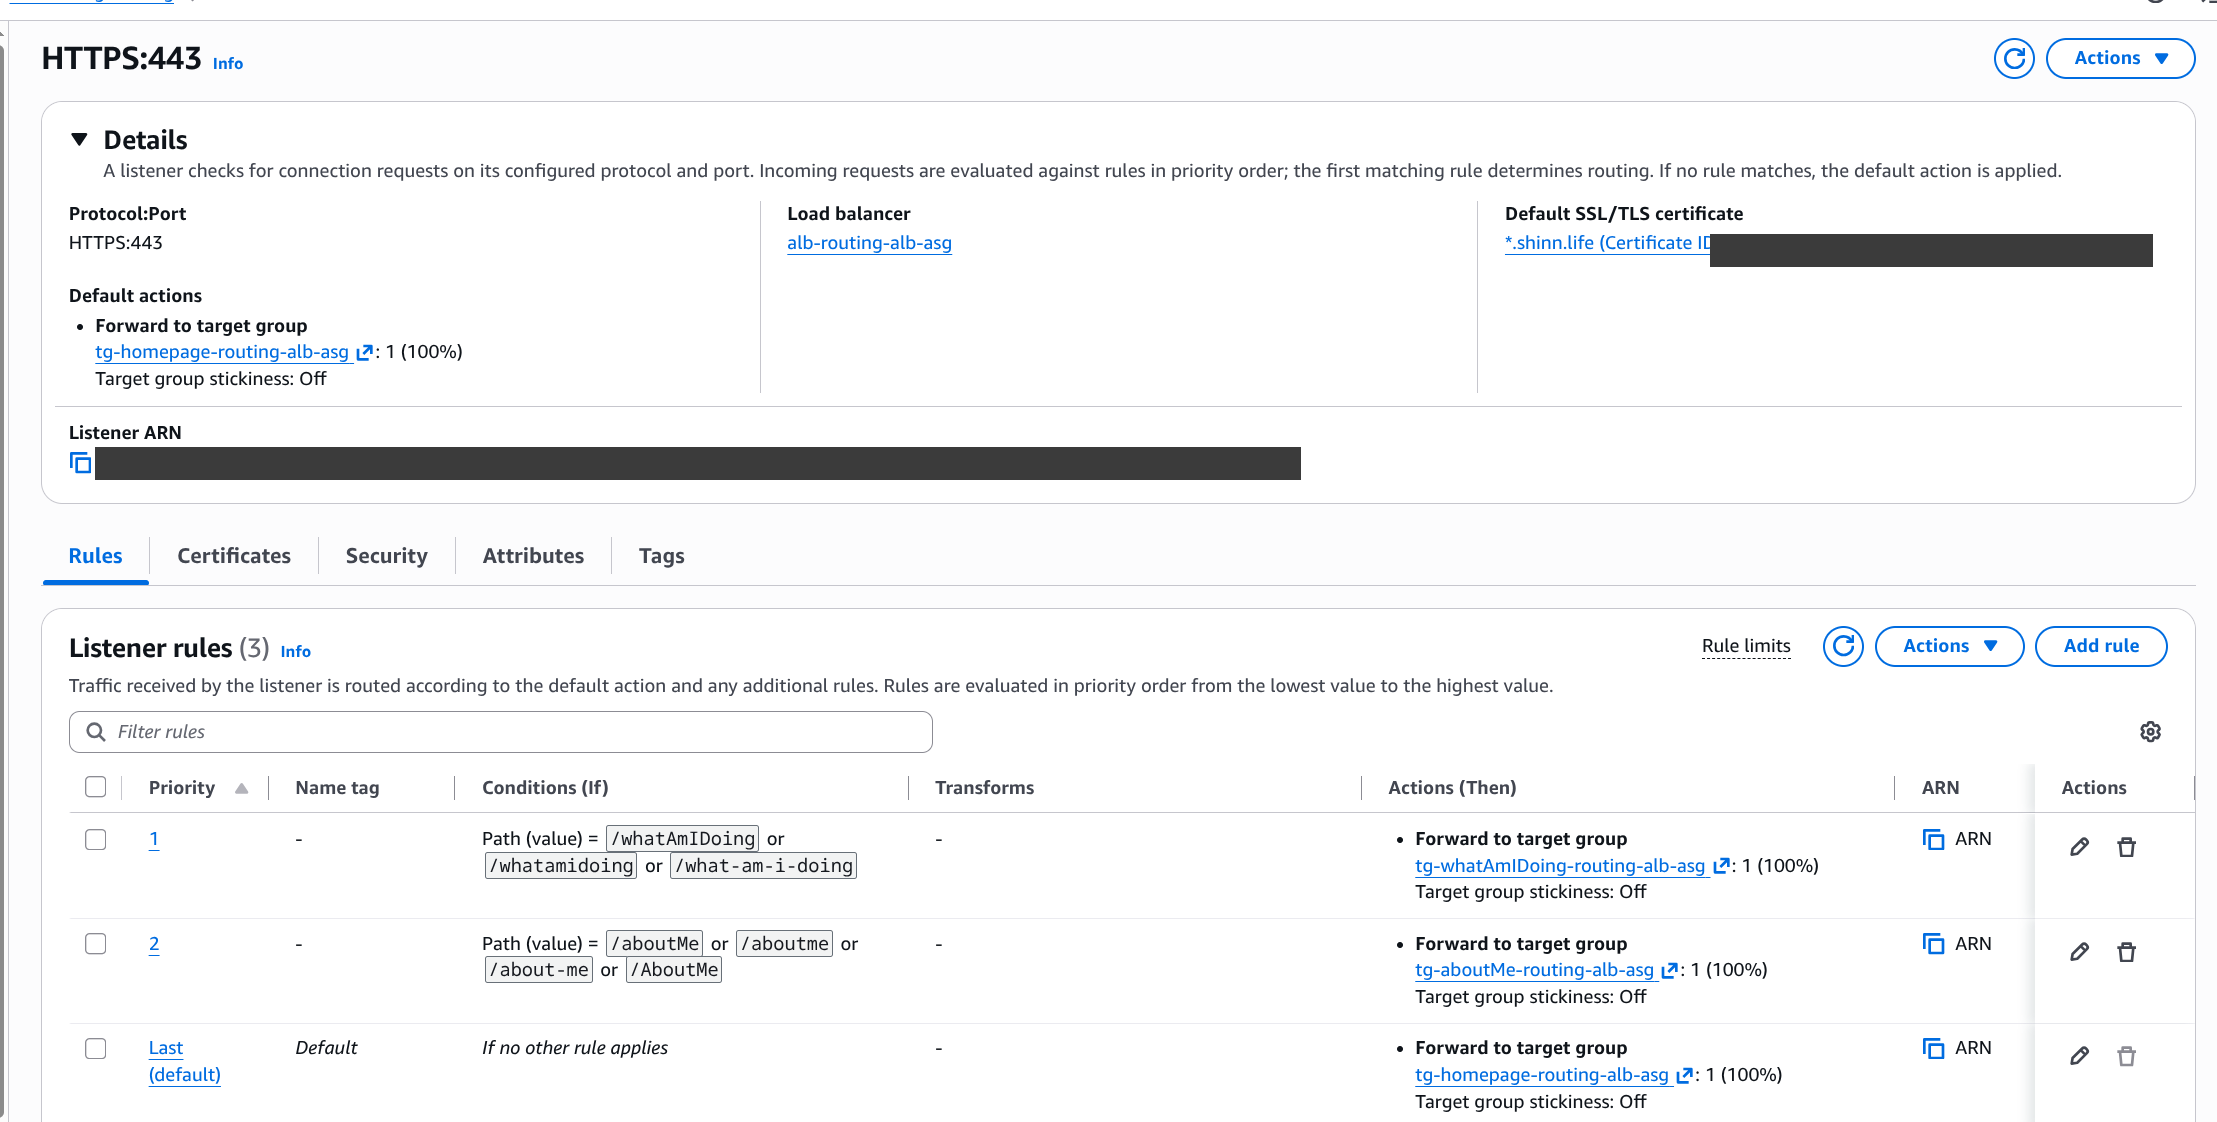Click external-link icon after tg-whatAmIDoing-routing-alb-asg
This screenshot has height=1122, width=2217.
(1721, 866)
